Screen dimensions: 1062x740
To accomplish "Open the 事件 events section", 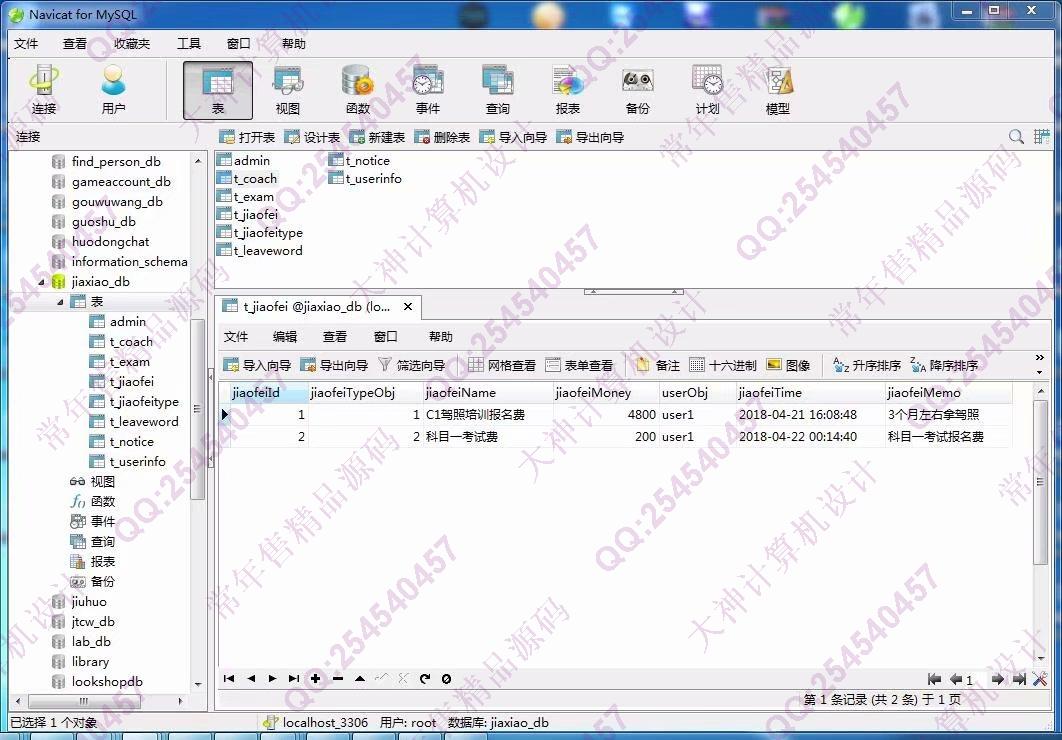I will coord(428,90).
